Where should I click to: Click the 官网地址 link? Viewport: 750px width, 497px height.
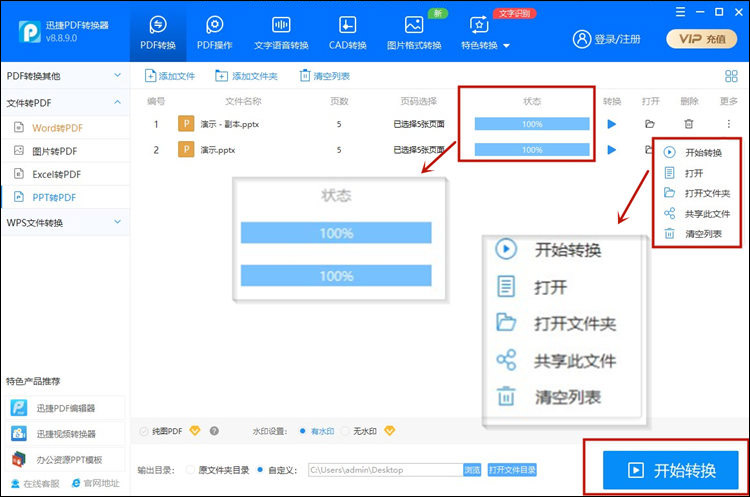pos(95,483)
